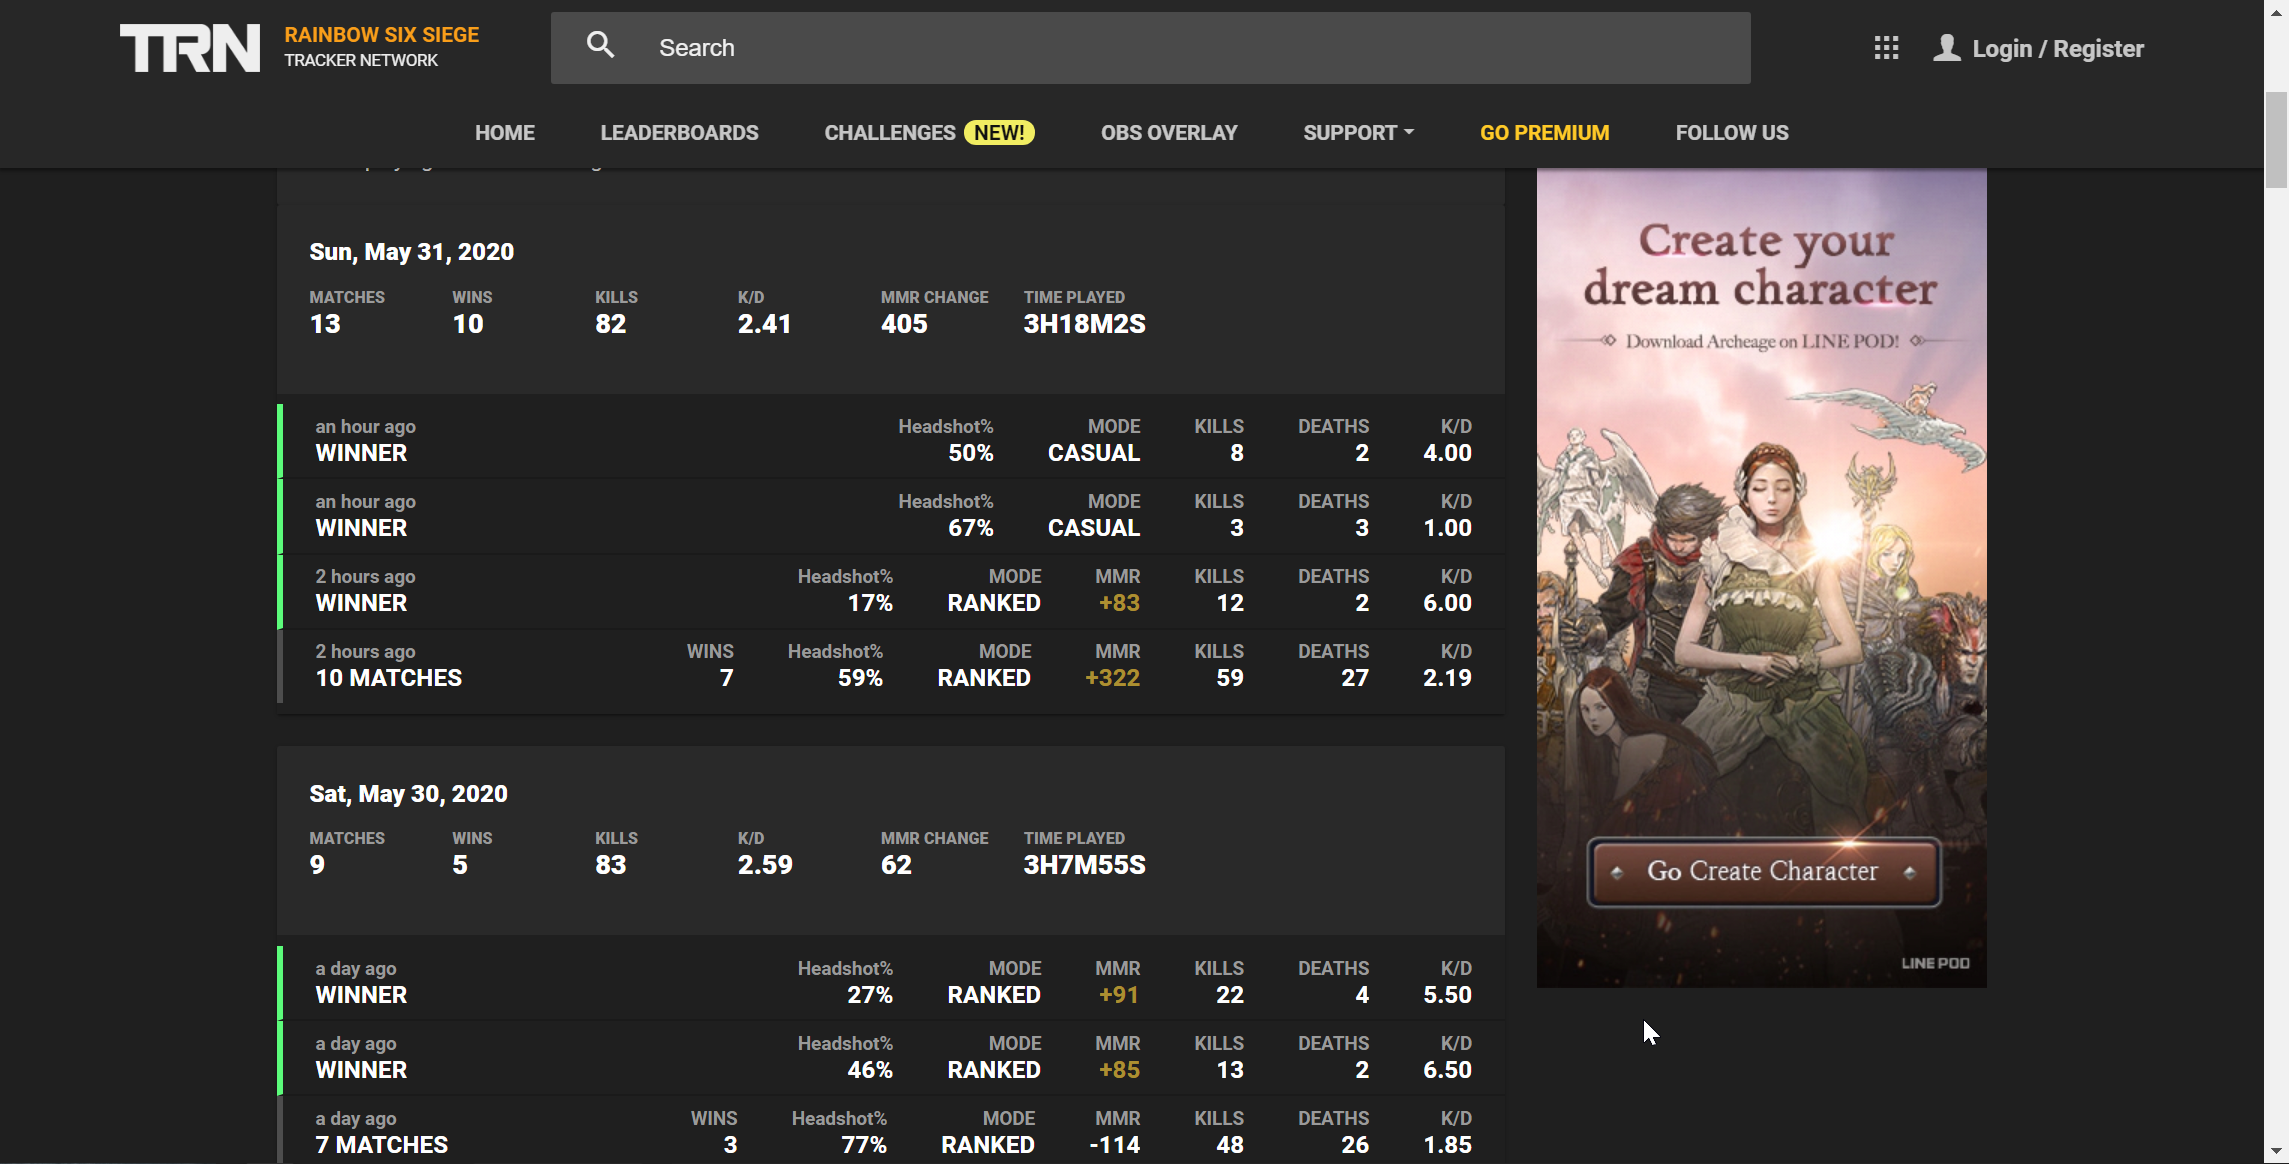Viewport: 2289px width, 1164px height.
Task: Click the vertical page scrollbar thumb
Action: pos(2276,140)
